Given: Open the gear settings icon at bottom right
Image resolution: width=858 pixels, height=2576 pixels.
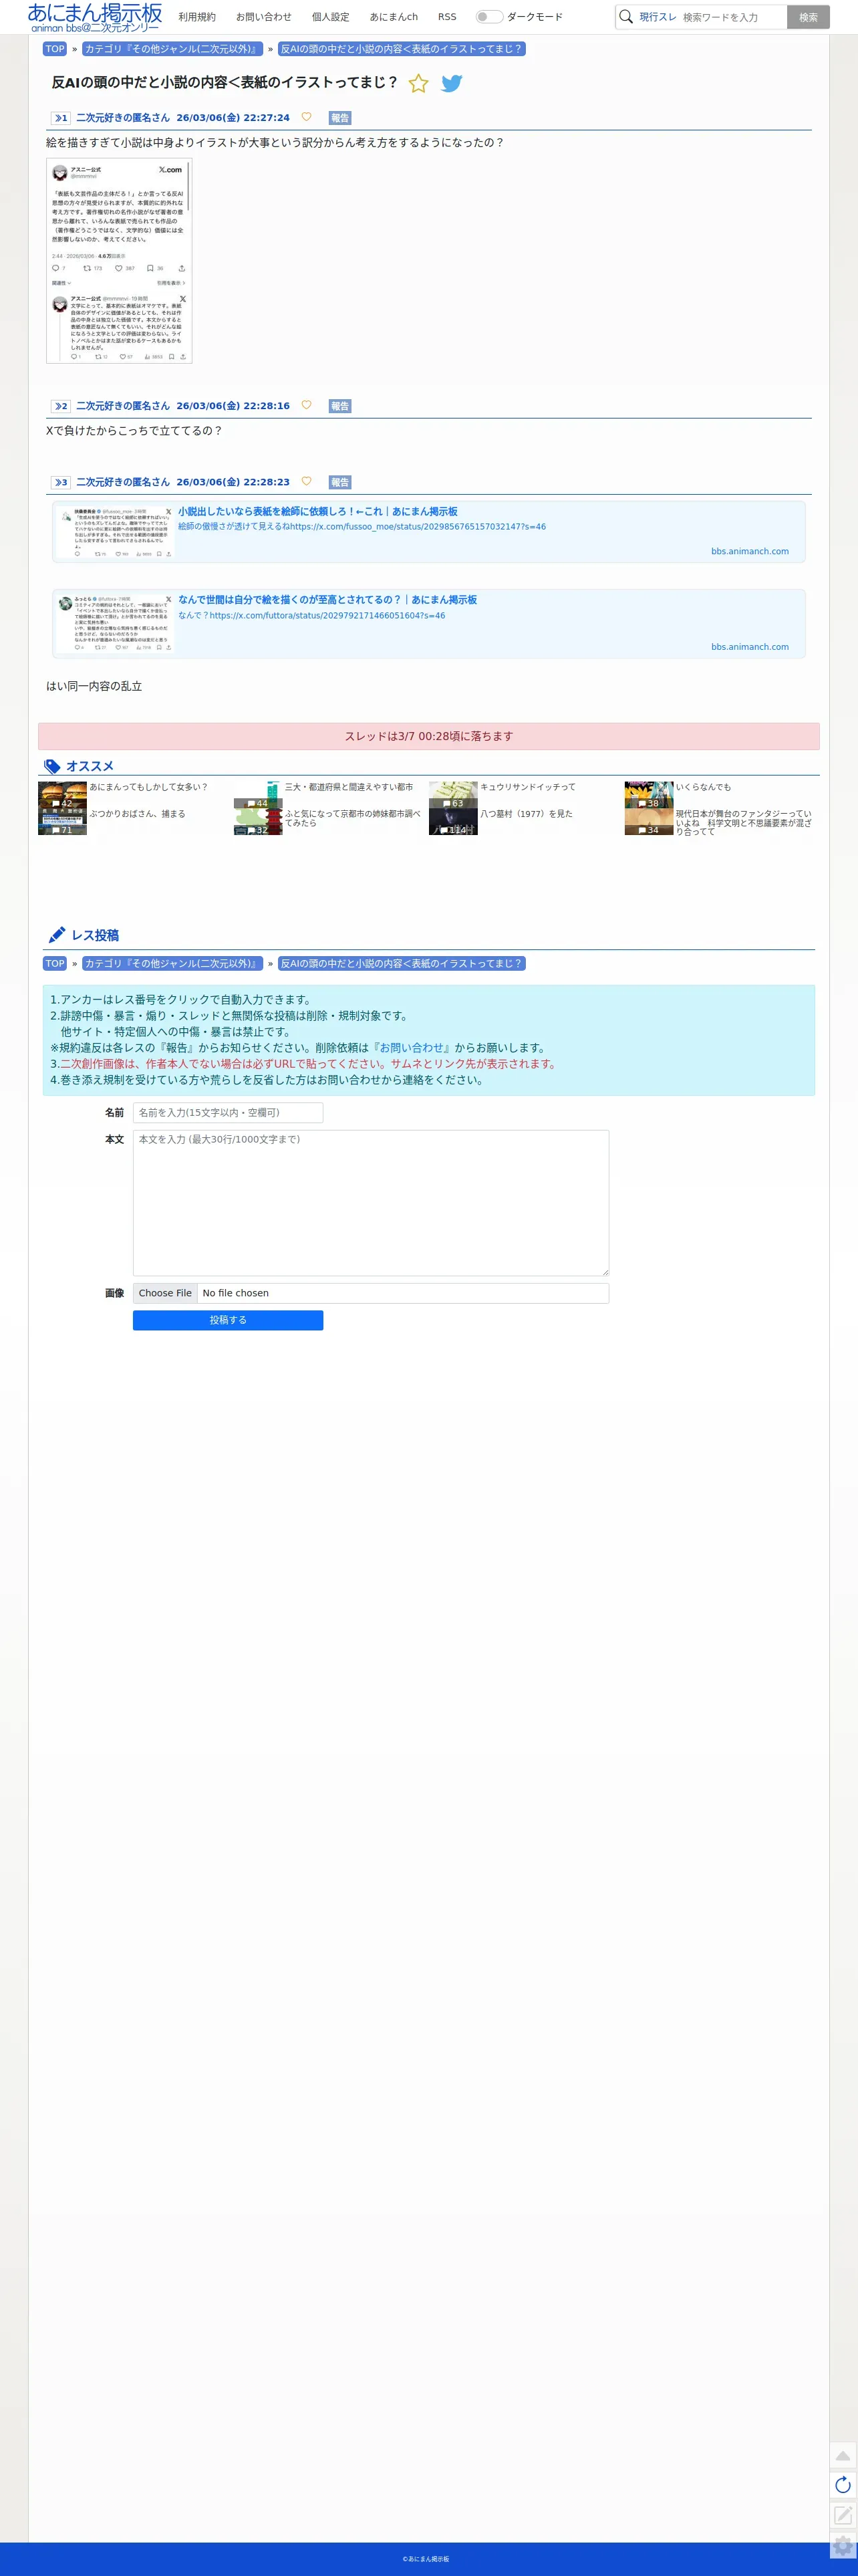Looking at the screenshot, I should click(843, 2546).
